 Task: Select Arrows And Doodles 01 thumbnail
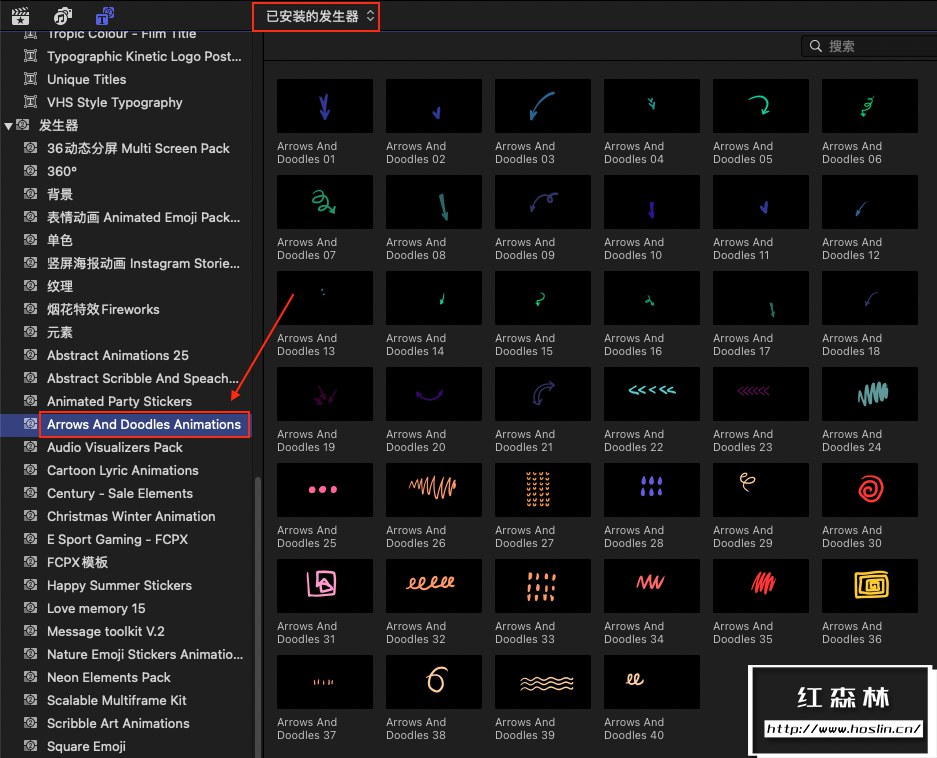(x=324, y=106)
